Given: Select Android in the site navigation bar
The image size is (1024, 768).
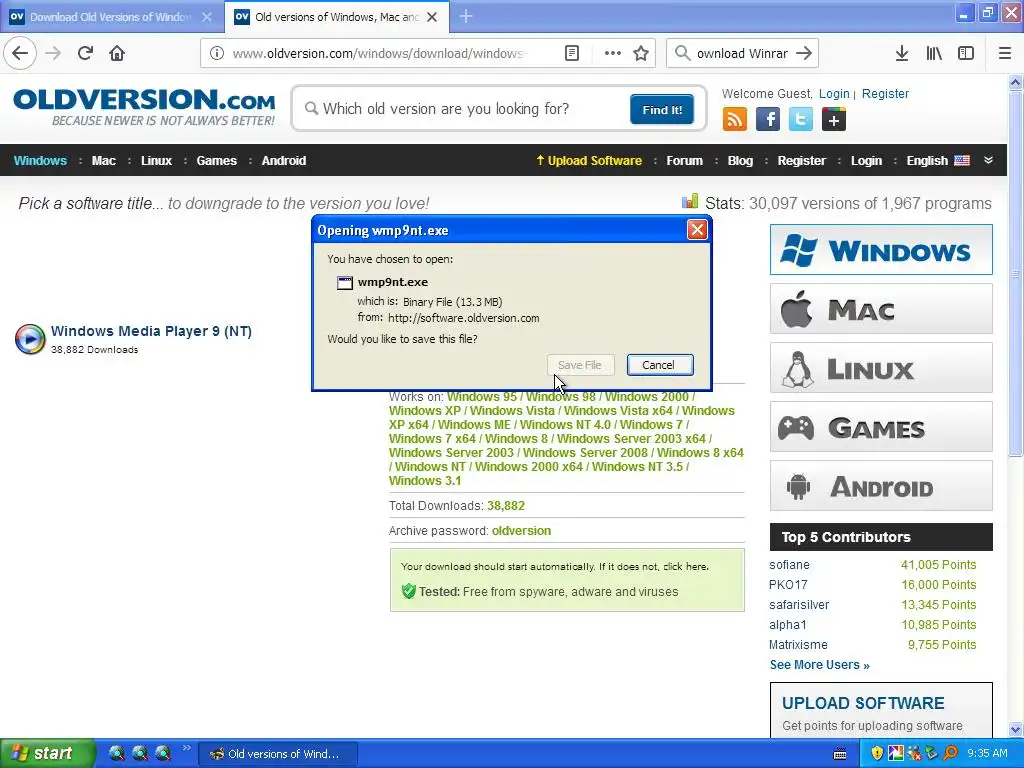Looking at the screenshot, I should [283, 161].
